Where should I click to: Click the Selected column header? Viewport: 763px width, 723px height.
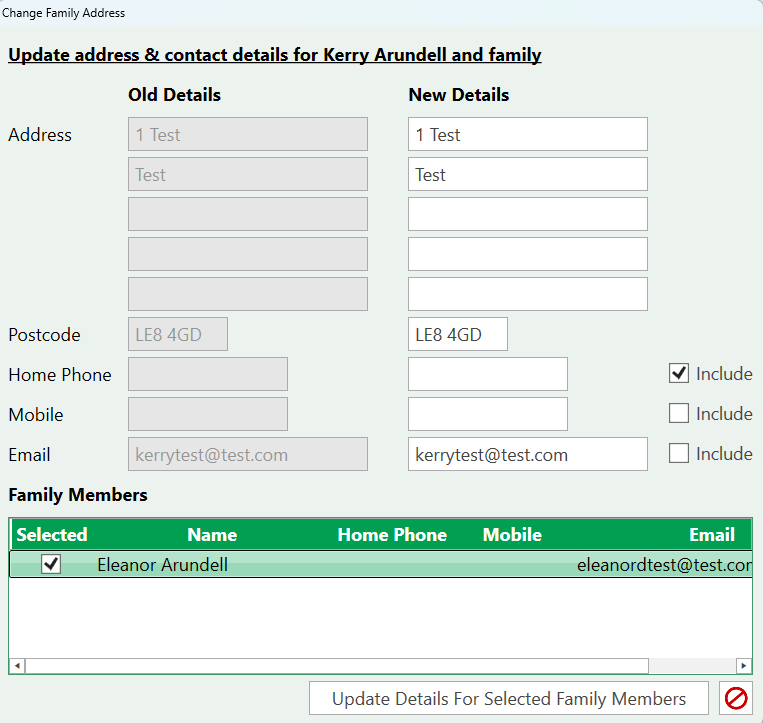click(x=52, y=535)
